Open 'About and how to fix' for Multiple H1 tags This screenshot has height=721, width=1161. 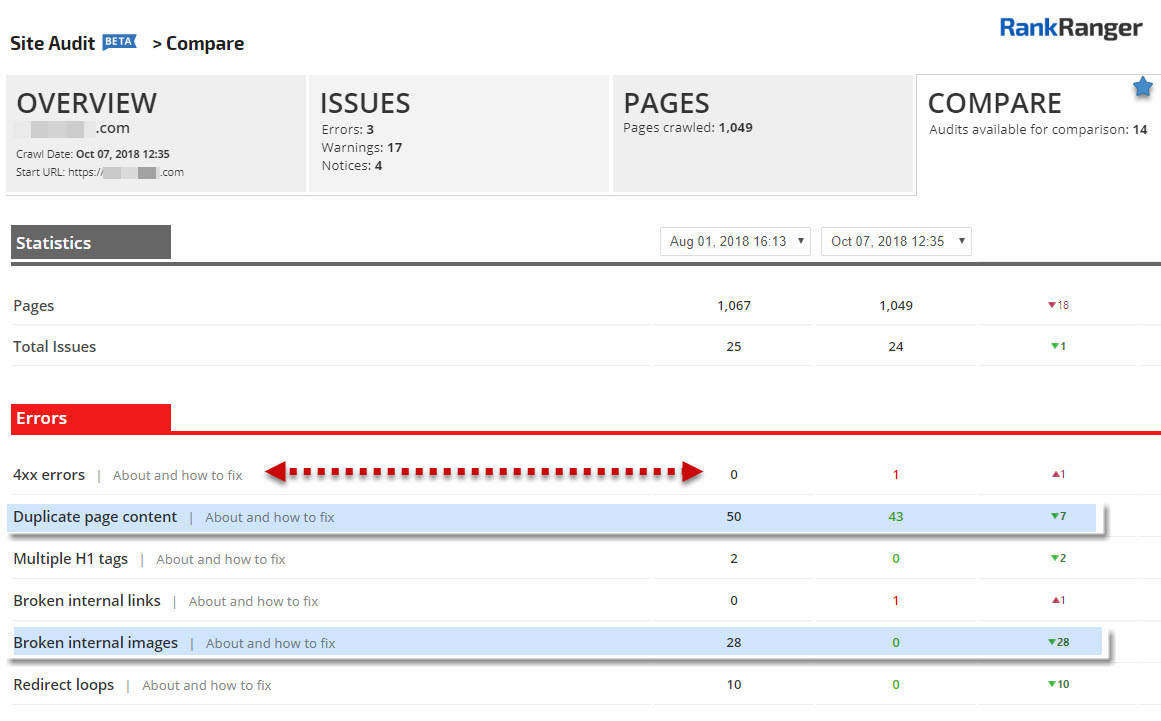220,560
